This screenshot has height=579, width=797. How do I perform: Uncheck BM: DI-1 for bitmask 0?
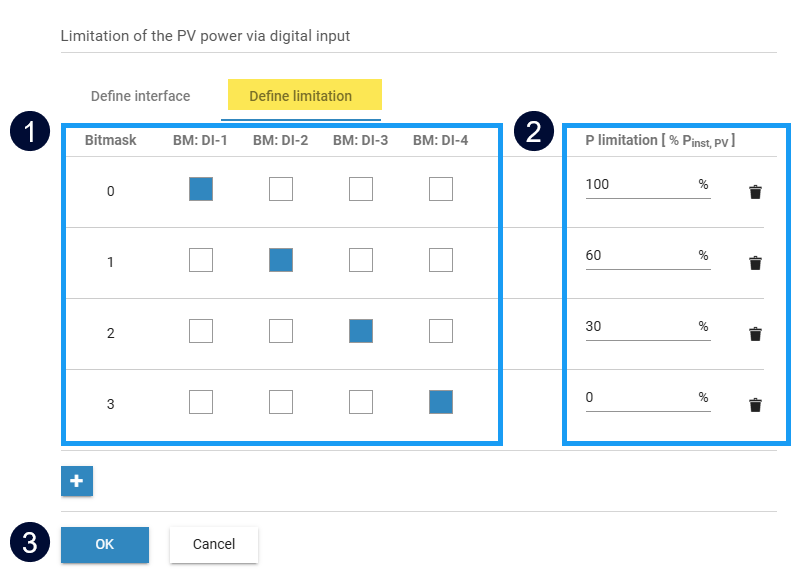click(201, 189)
